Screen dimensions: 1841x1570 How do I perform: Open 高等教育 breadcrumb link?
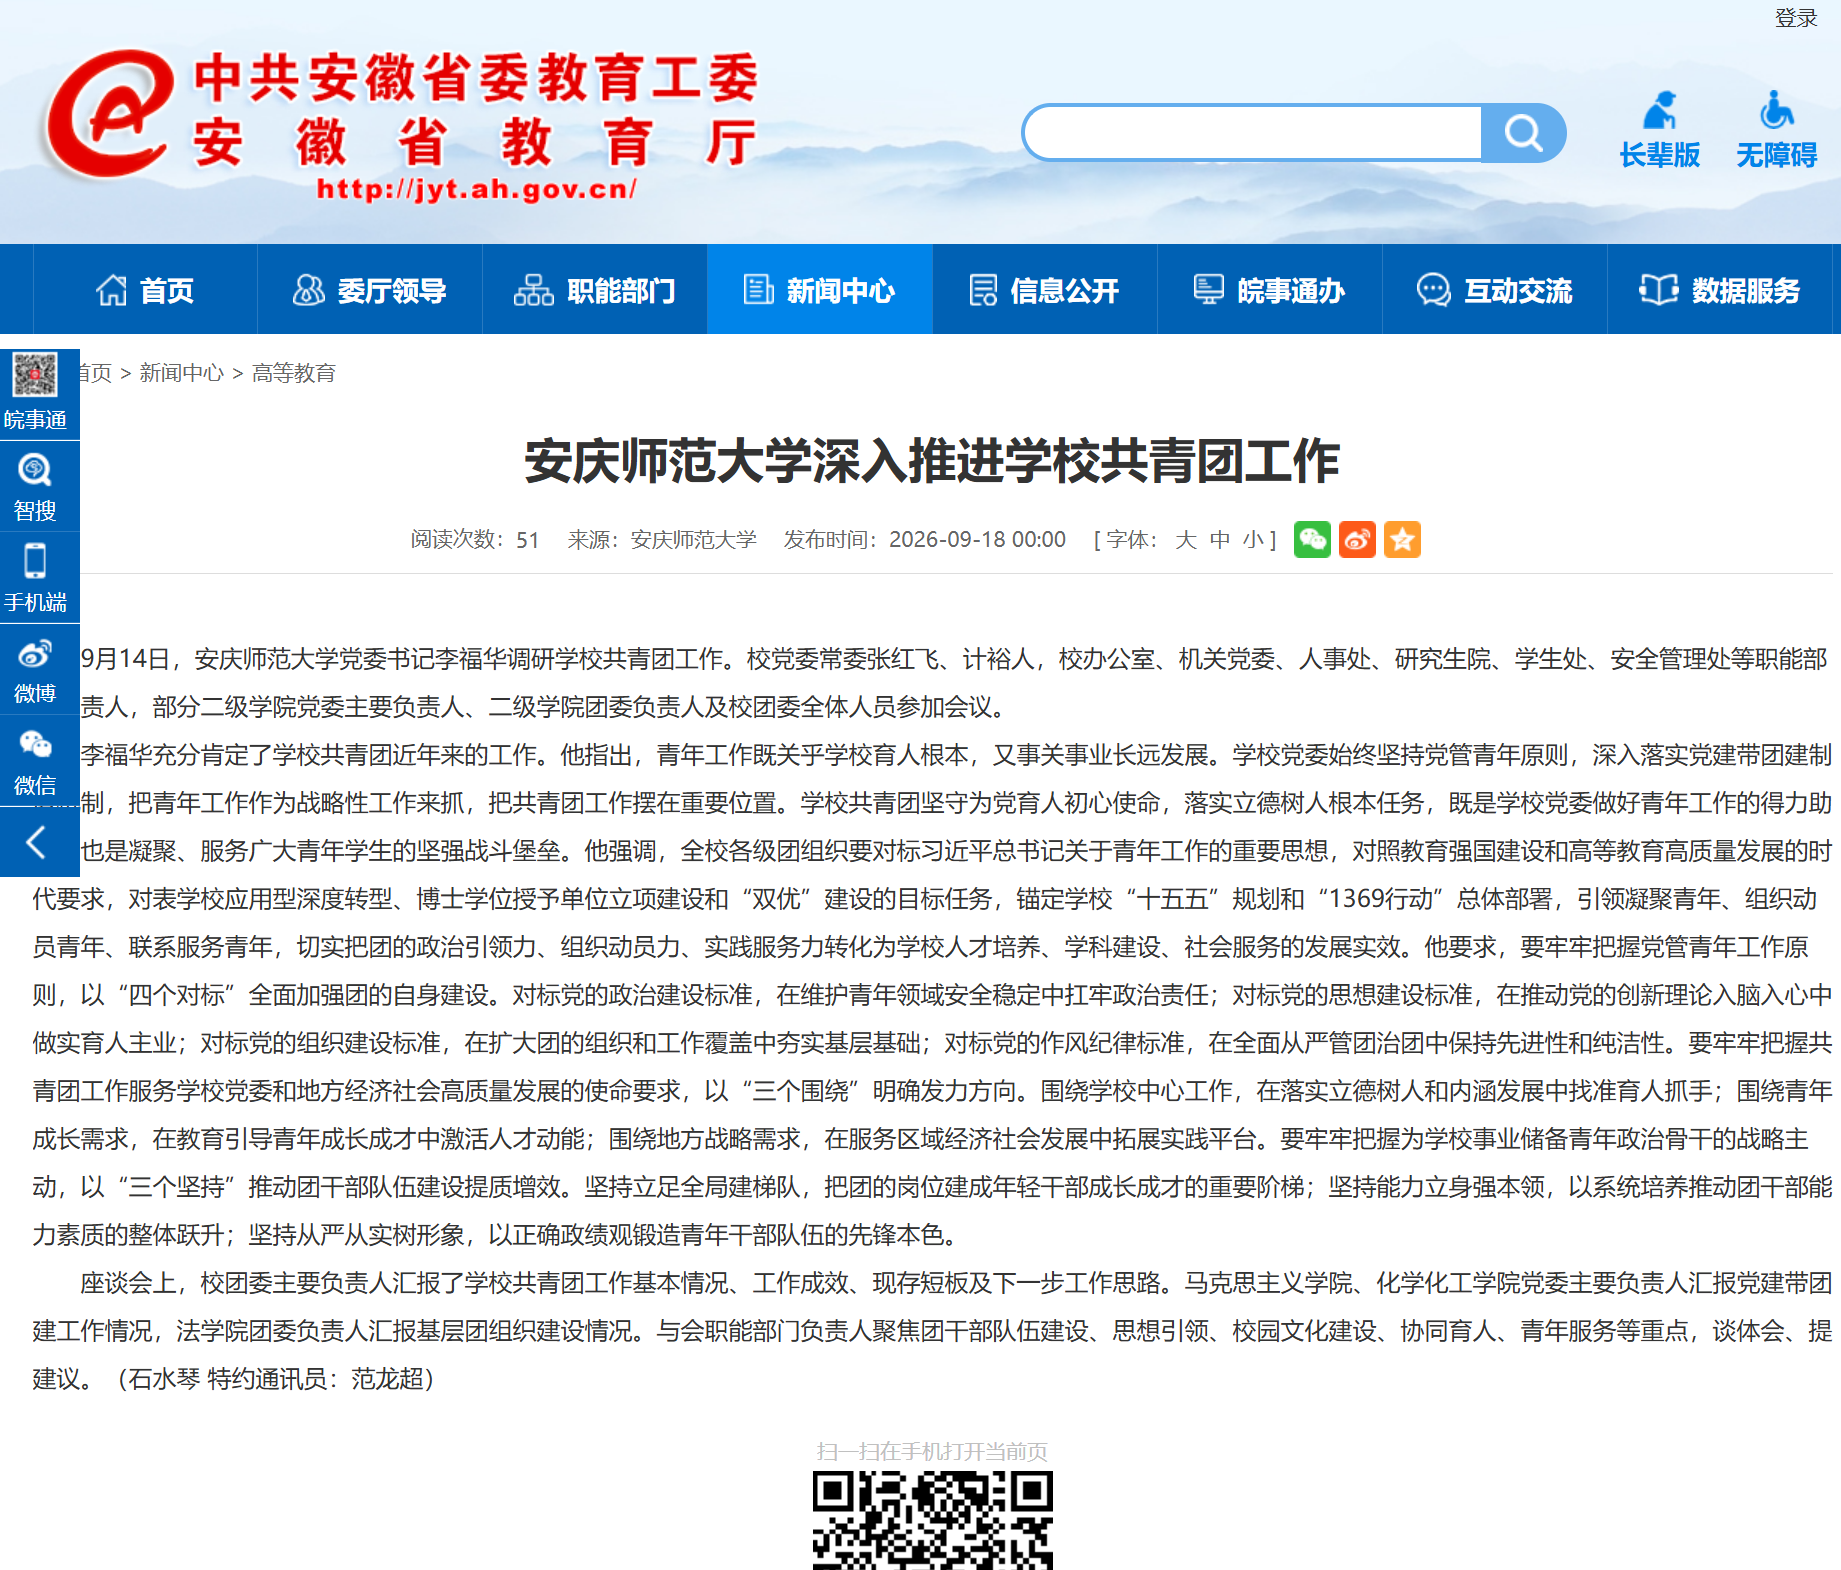coord(294,373)
